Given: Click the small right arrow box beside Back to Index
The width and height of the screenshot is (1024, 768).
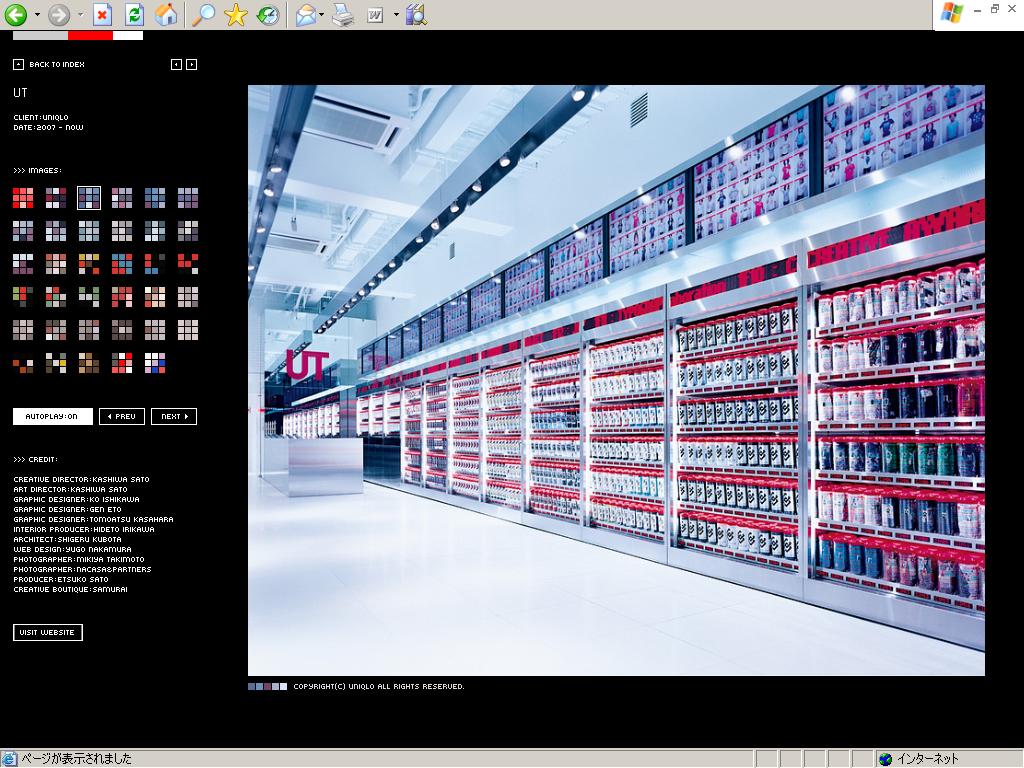Looking at the screenshot, I should click(x=191, y=65).
